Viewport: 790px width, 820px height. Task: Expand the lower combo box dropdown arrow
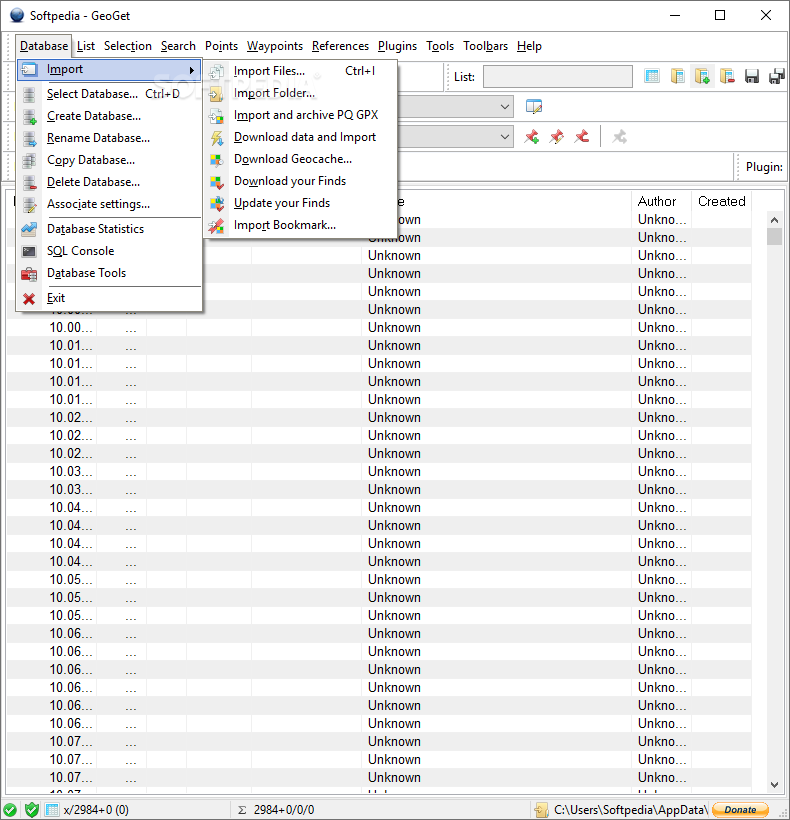(505, 137)
